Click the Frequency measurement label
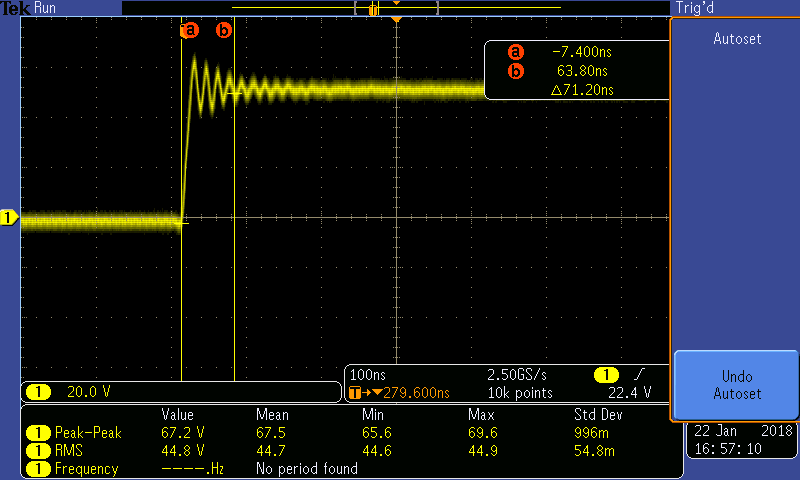Screen dimensions: 800x480 coord(86,469)
